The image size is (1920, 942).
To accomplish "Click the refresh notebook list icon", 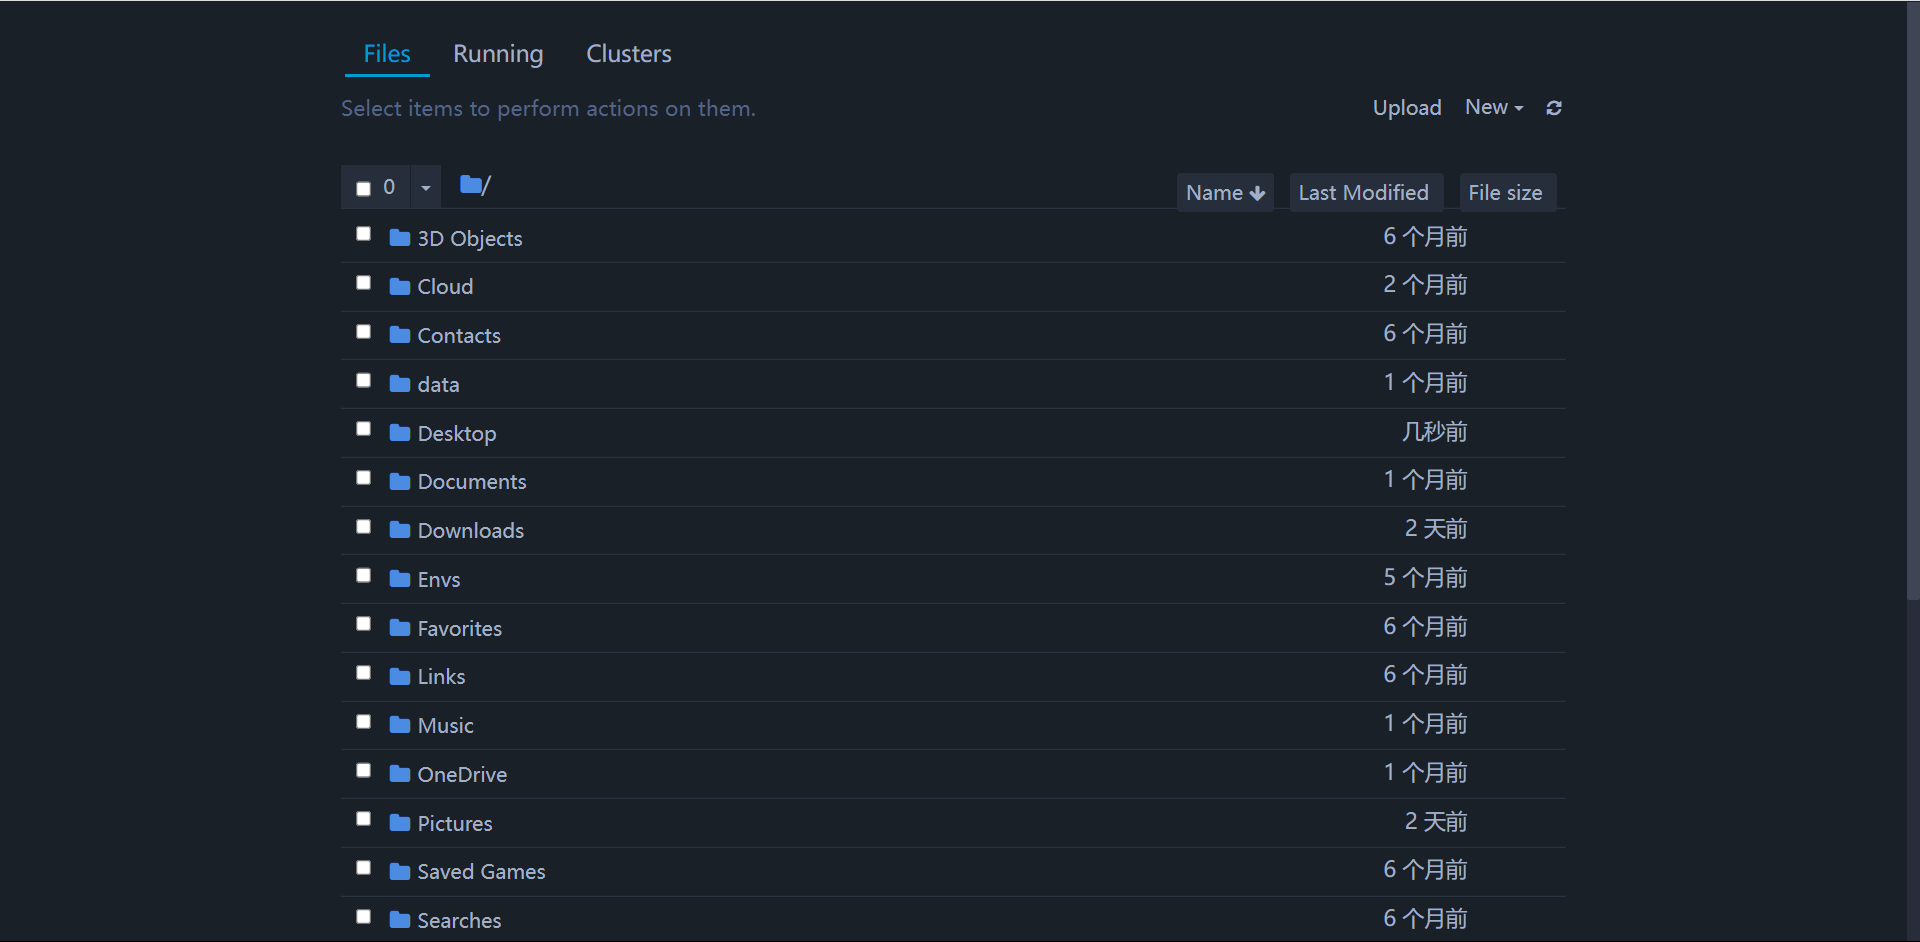I will coord(1554,108).
